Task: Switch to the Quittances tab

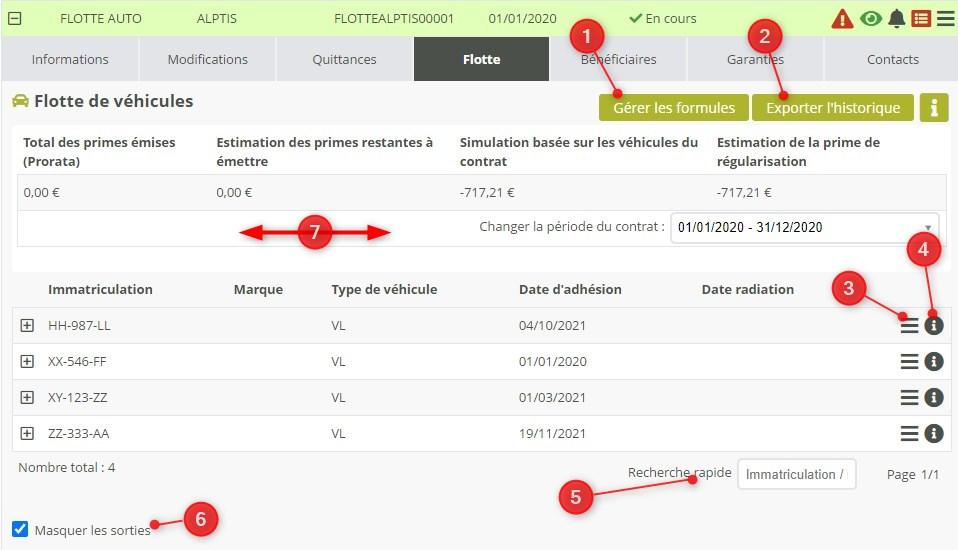Action: tap(344, 59)
